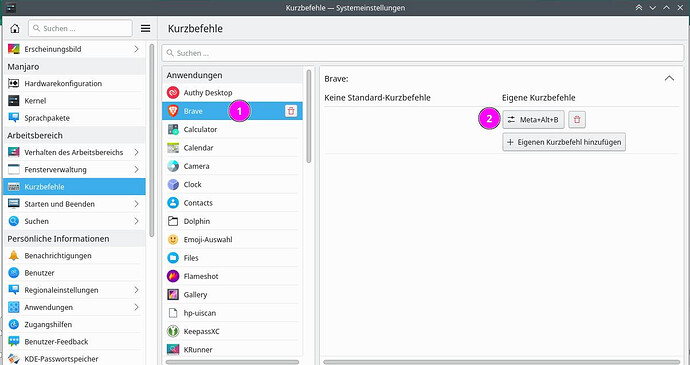
Task: Click the 'Sprachpakete' sidebar text
Action: [x=47, y=118]
